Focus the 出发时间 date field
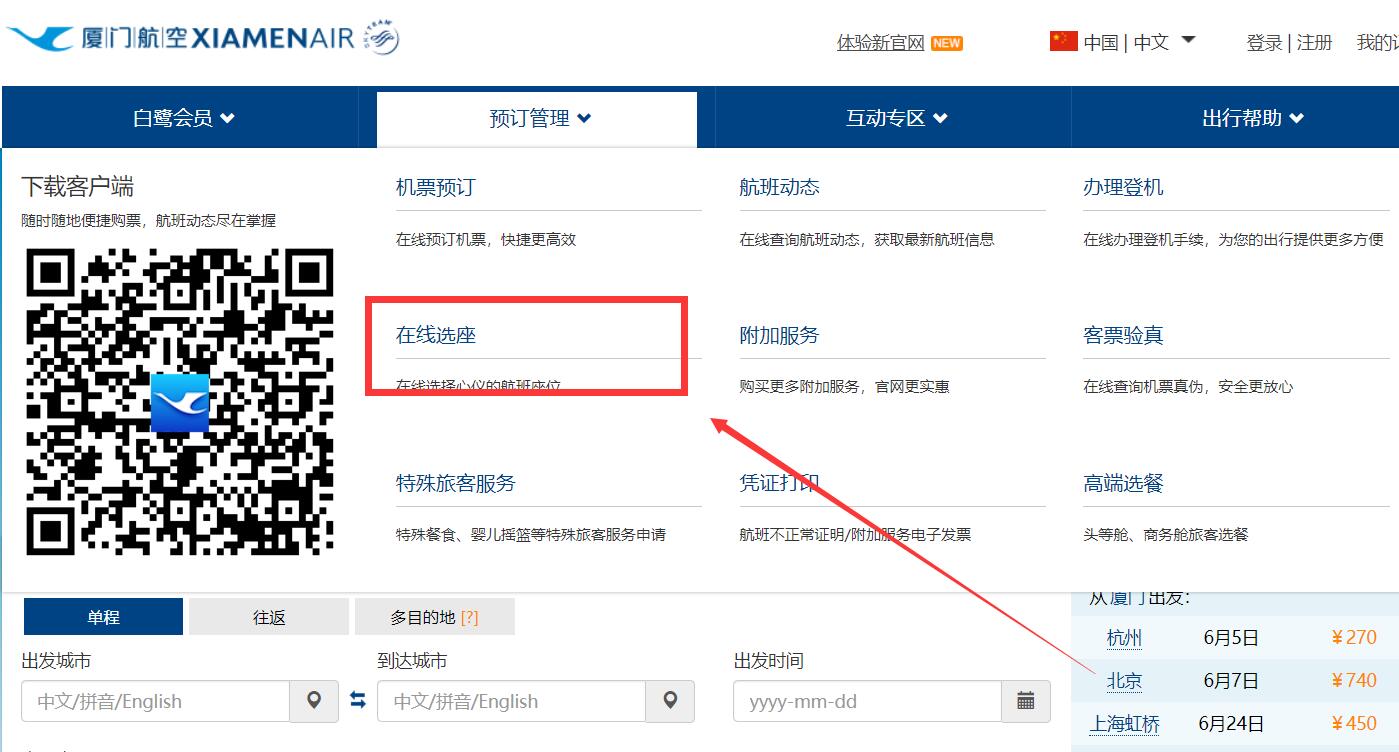1399x752 pixels. pos(867,701)
